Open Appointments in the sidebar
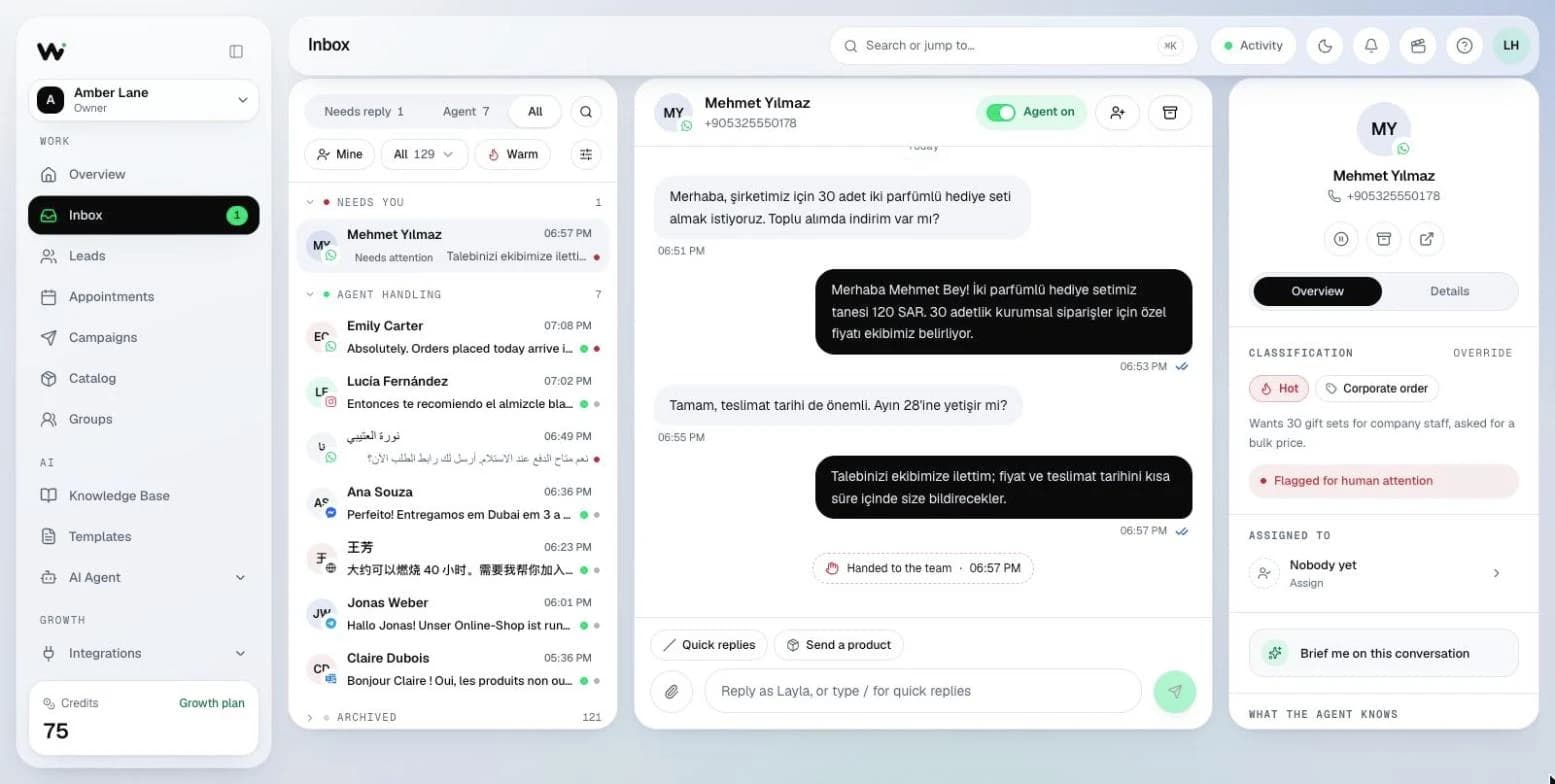Screen dimensions: 1555x784 (x=143, y=297)
